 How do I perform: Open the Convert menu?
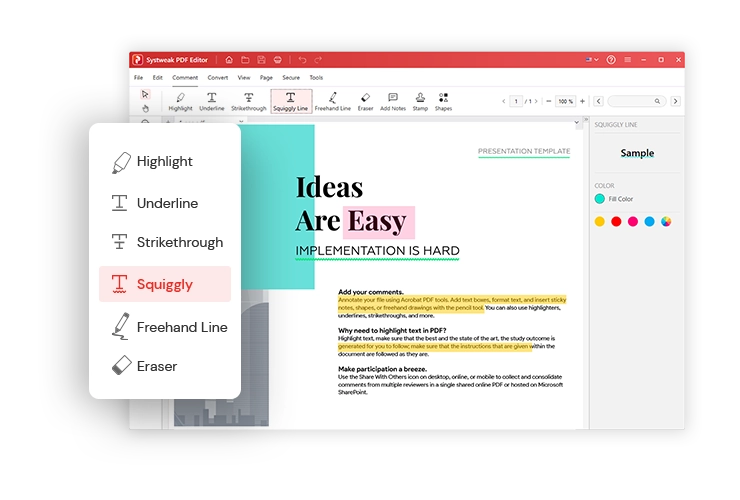[x=218, y=77]
